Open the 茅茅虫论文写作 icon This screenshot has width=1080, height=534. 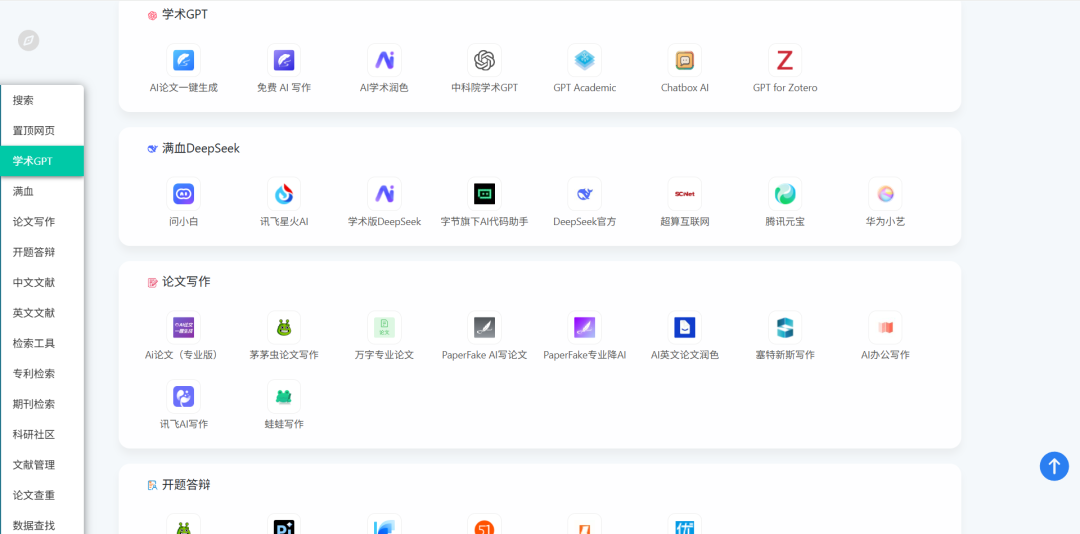pos(284,327)
